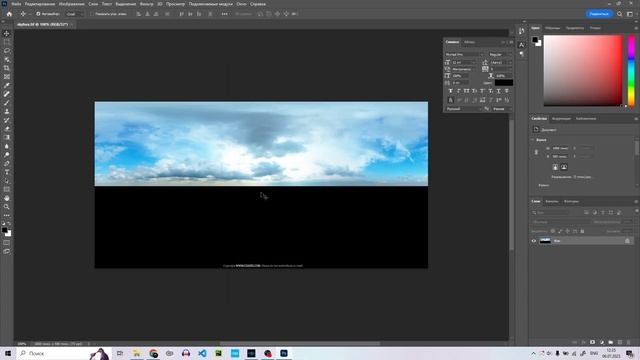
Task: Open the Окно menu
Action: point(241,4)
